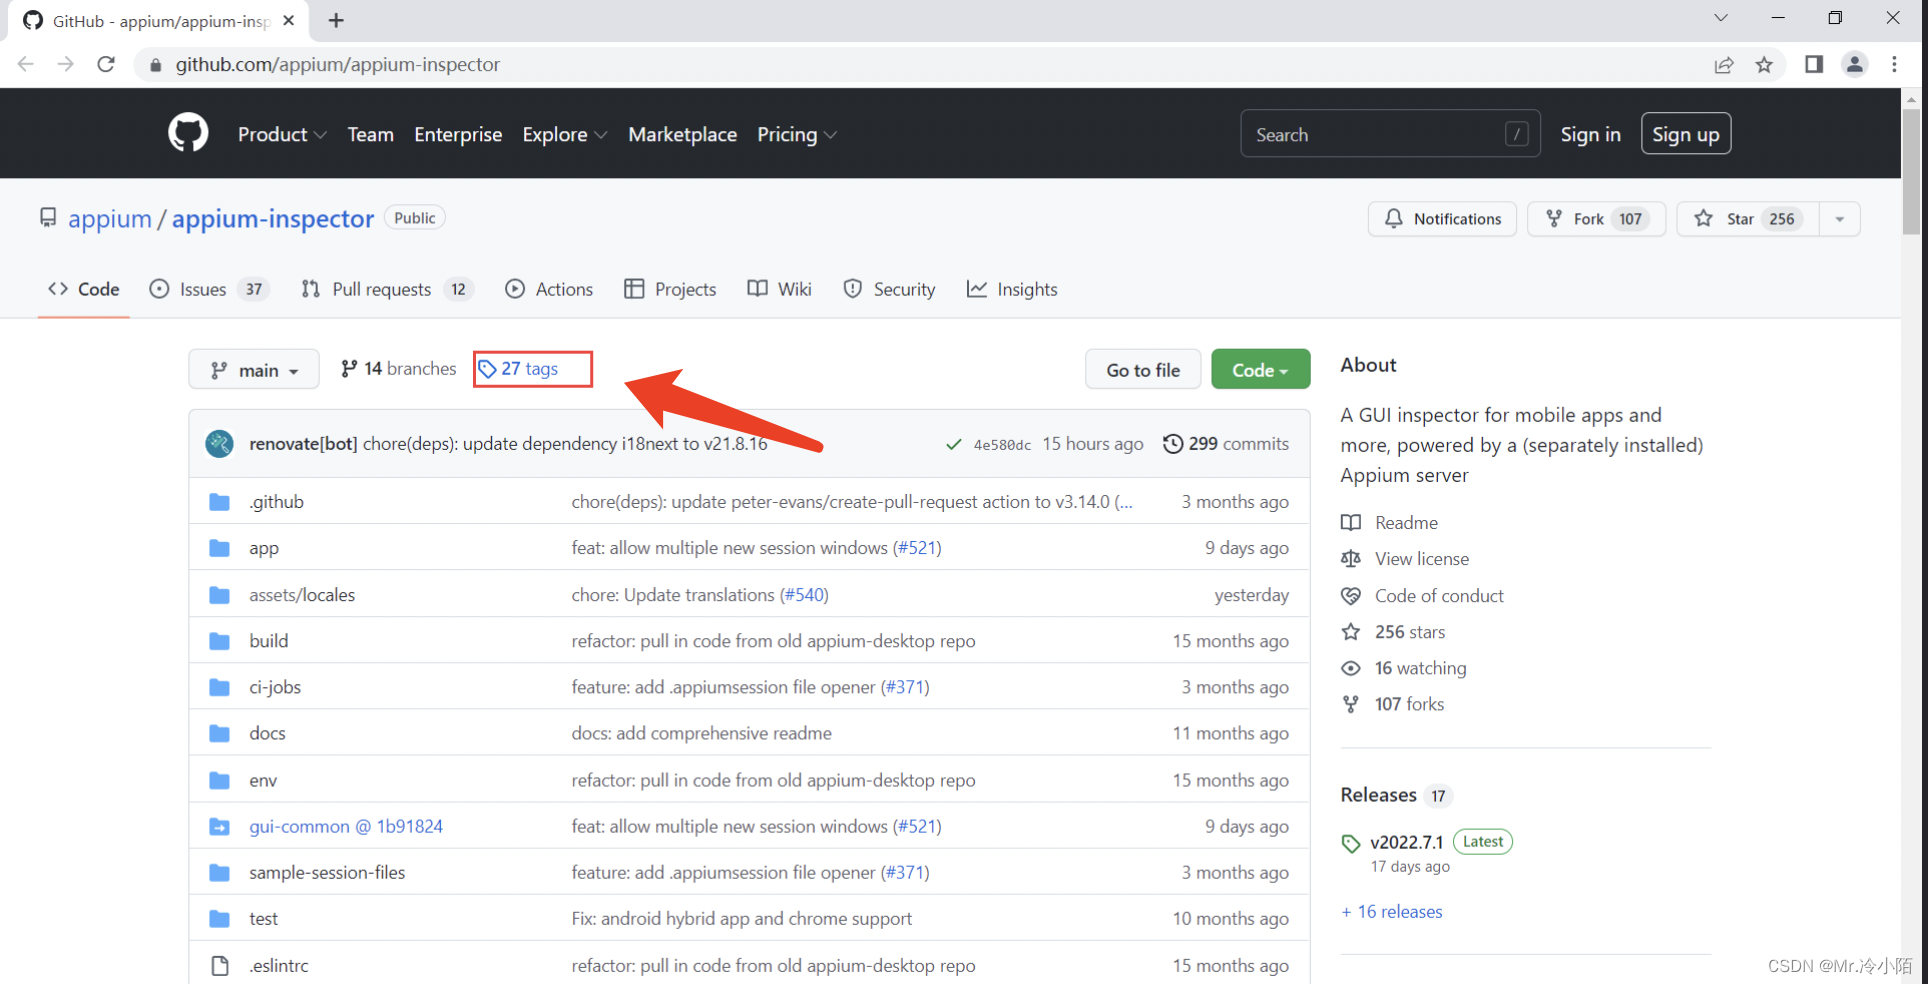Open the sample-session-files folder
Image resolution: width=1928 pixels, height=984 pixels.
tap(327, 873)
